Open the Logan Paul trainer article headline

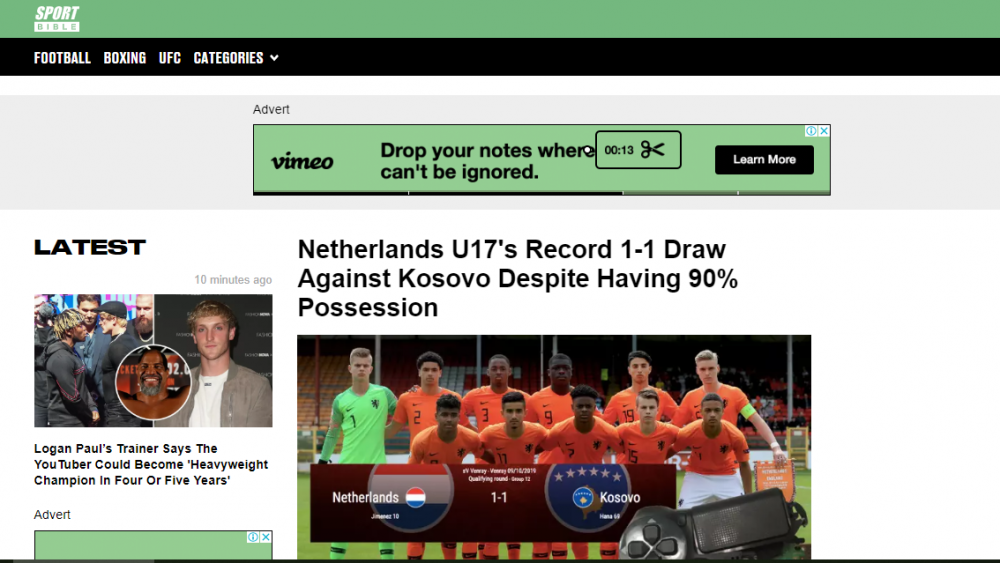151,464
